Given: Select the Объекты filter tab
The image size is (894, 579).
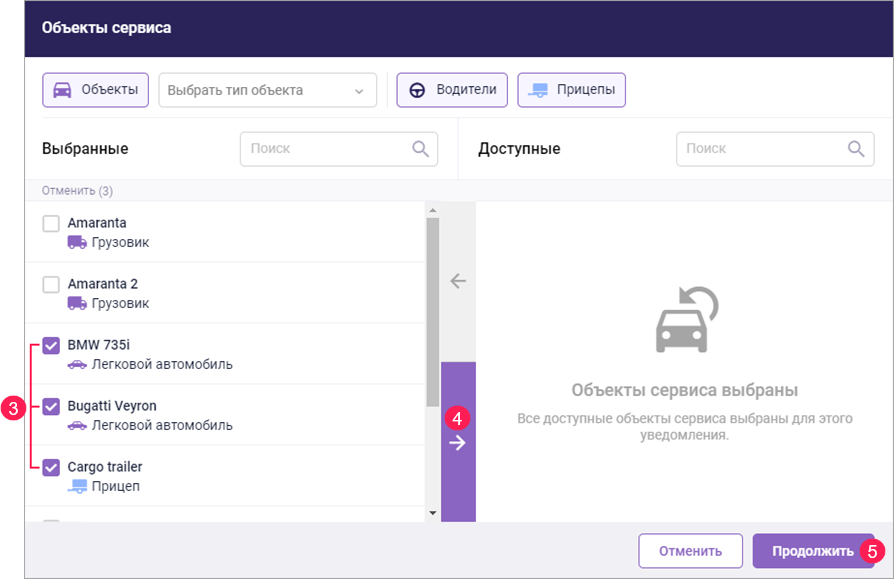Looking at the screenshot, I should 95,90.
